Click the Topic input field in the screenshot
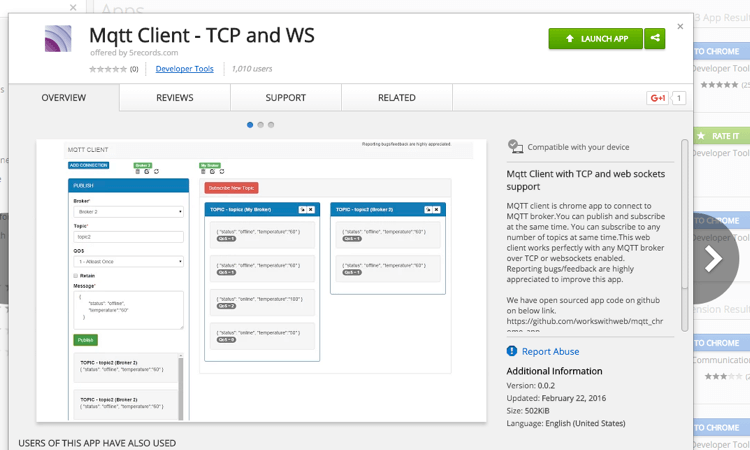 [128, 237]
